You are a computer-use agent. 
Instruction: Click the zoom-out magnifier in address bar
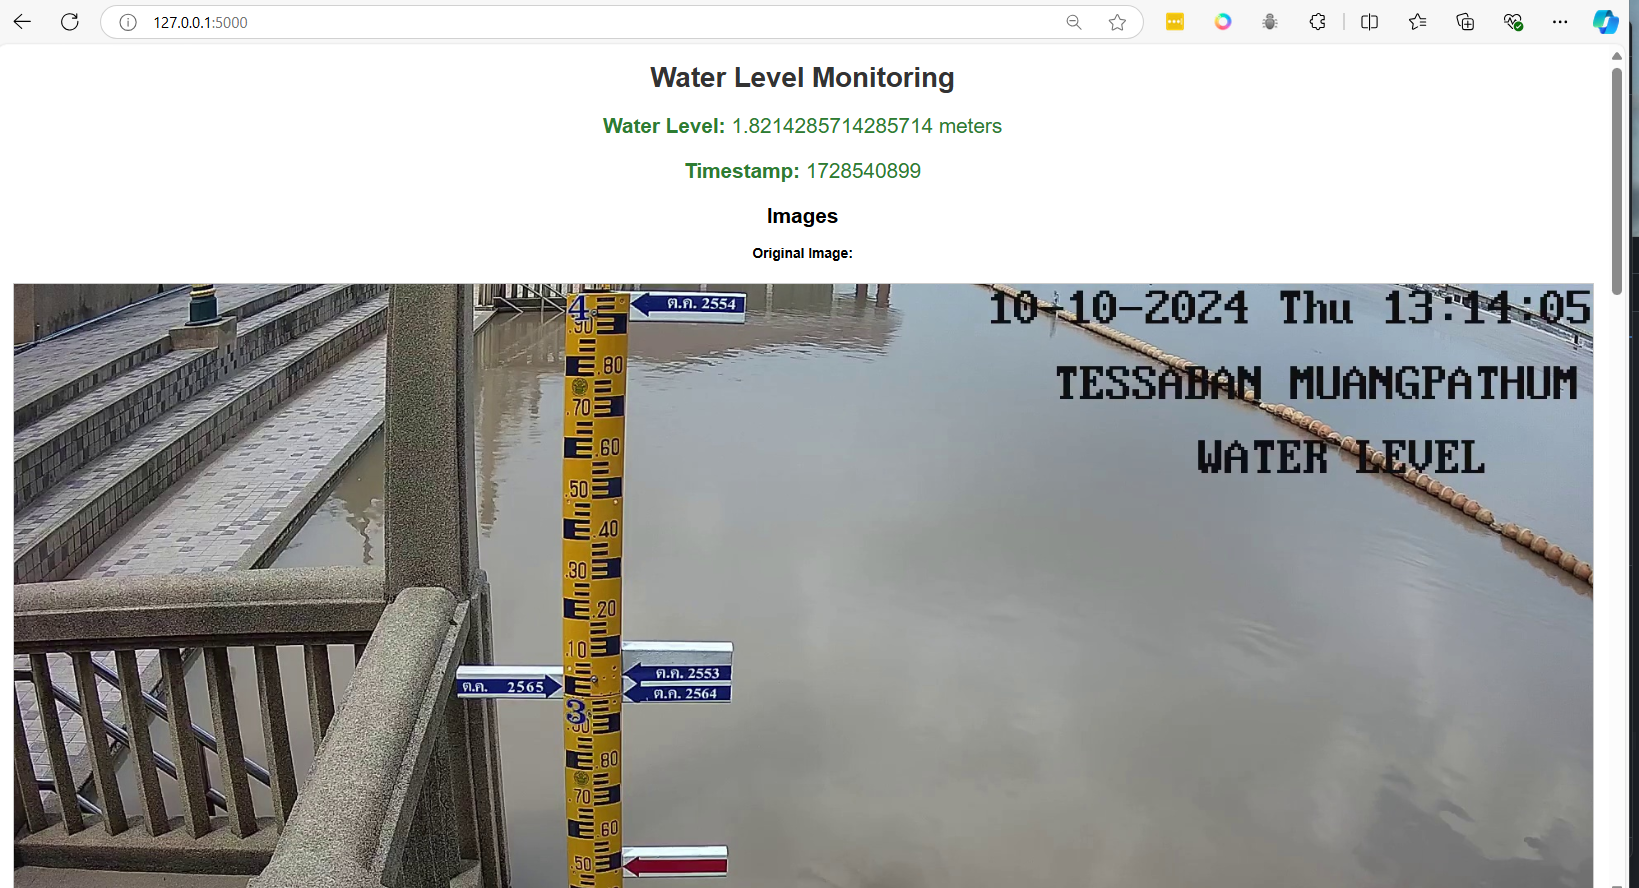1074,22
